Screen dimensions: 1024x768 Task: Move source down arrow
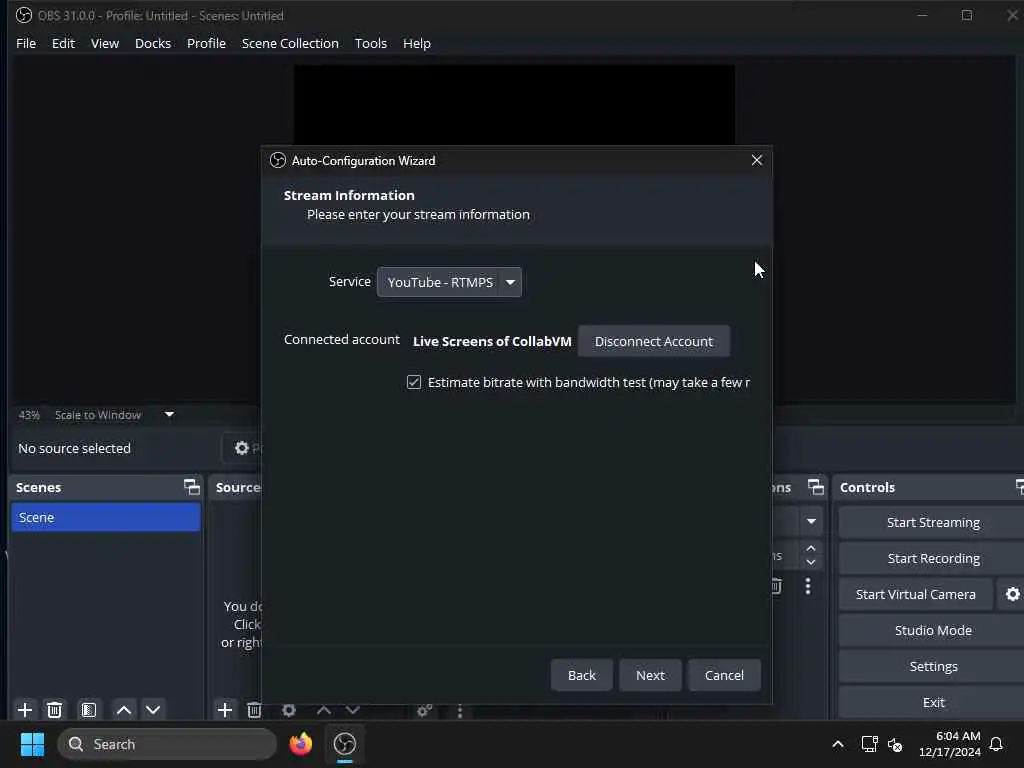353,710
